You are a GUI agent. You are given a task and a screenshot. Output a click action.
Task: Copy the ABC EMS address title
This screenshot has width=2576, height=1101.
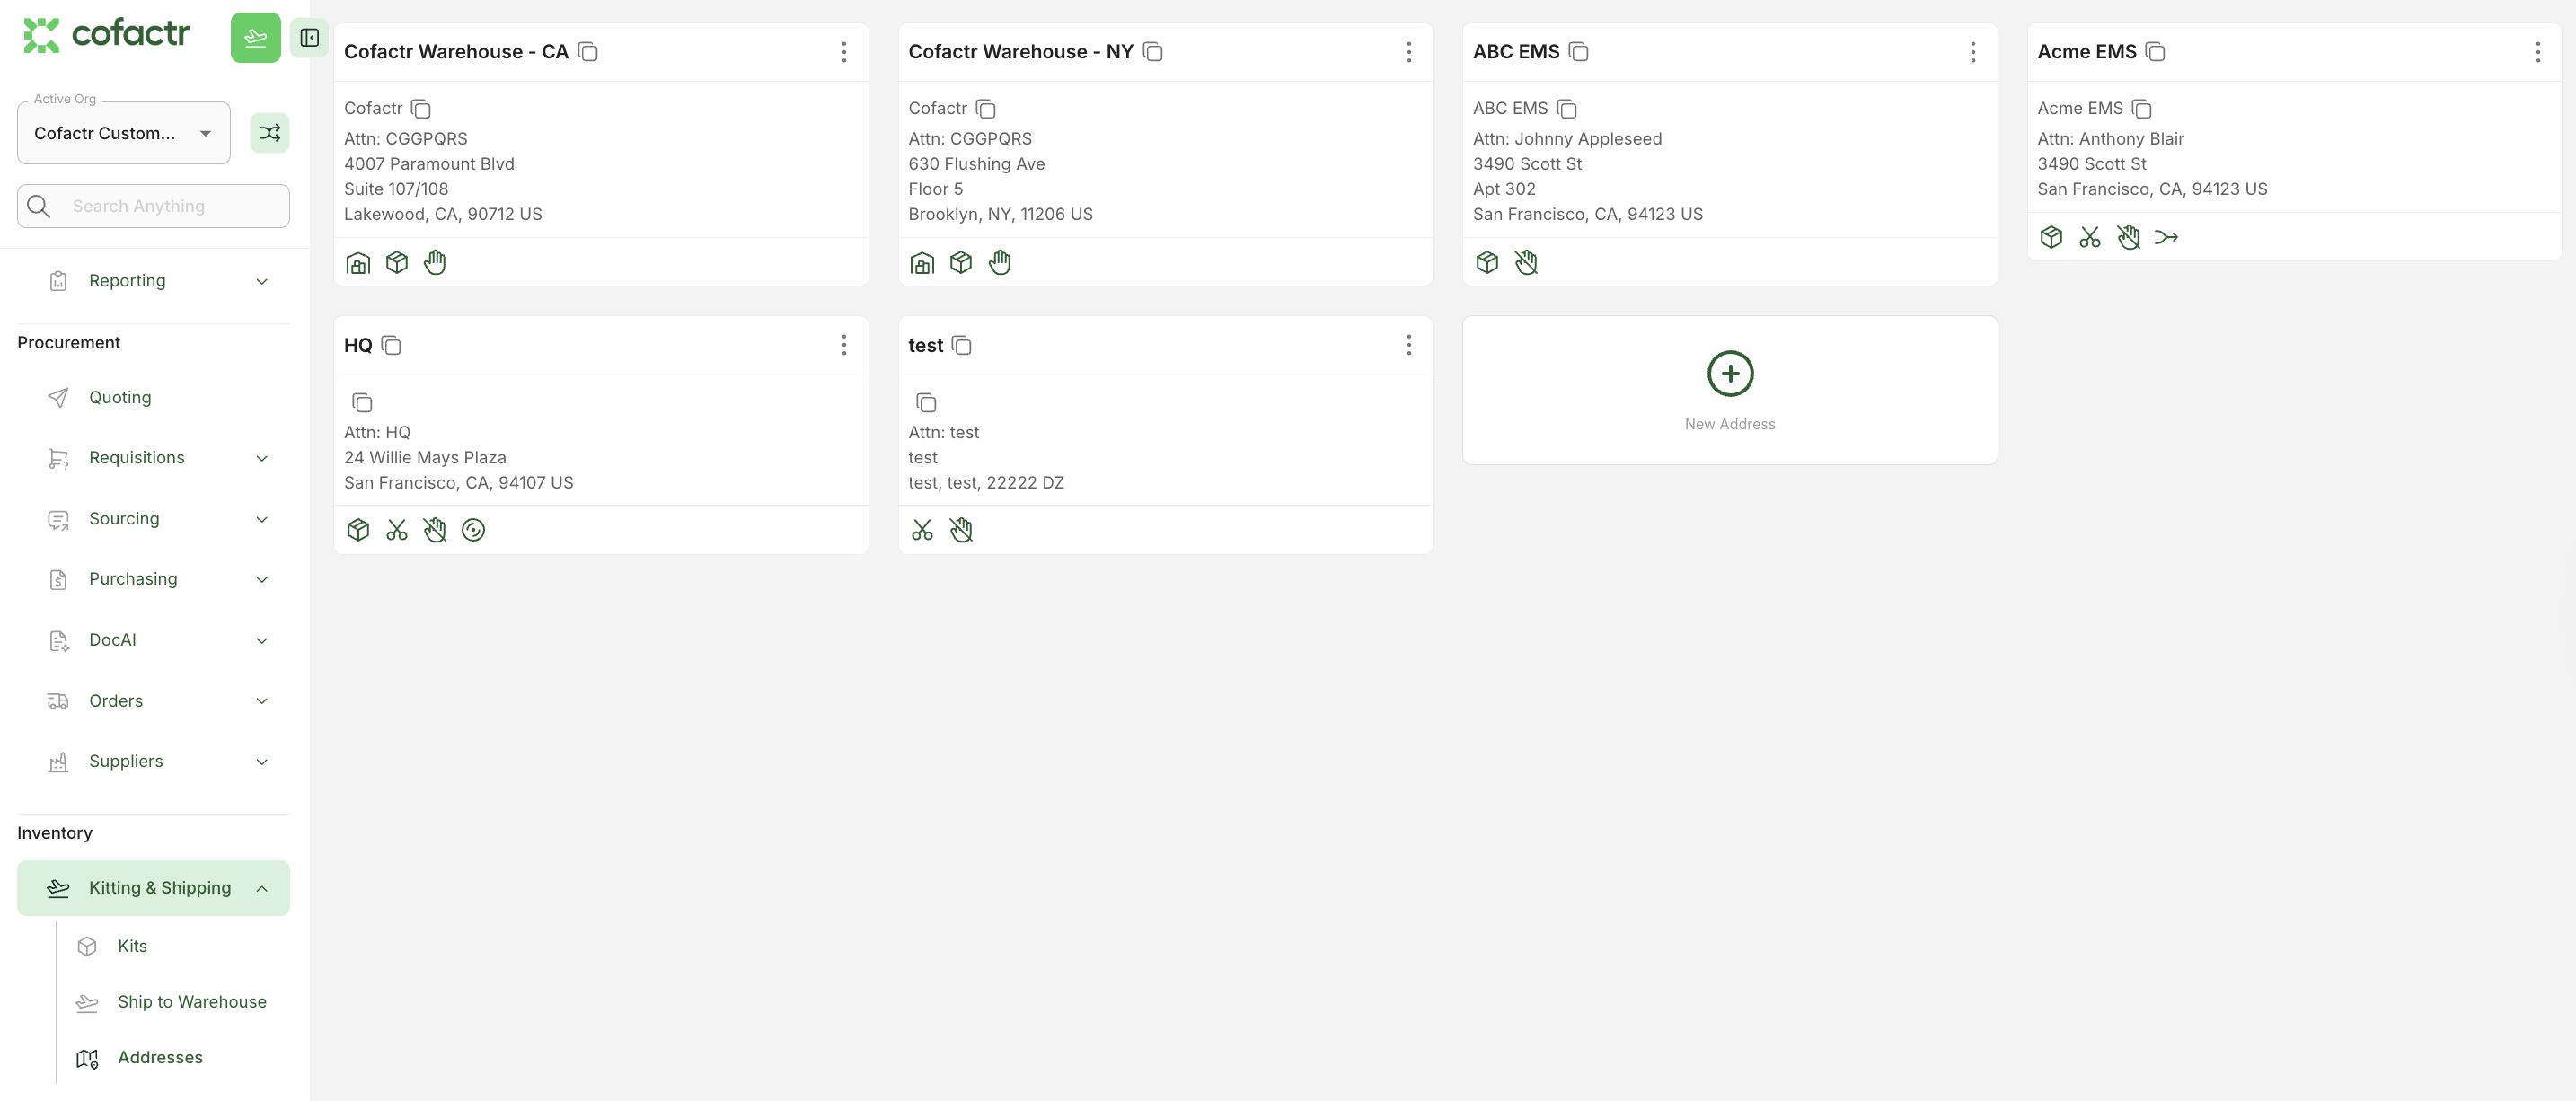coord(1578,52)
